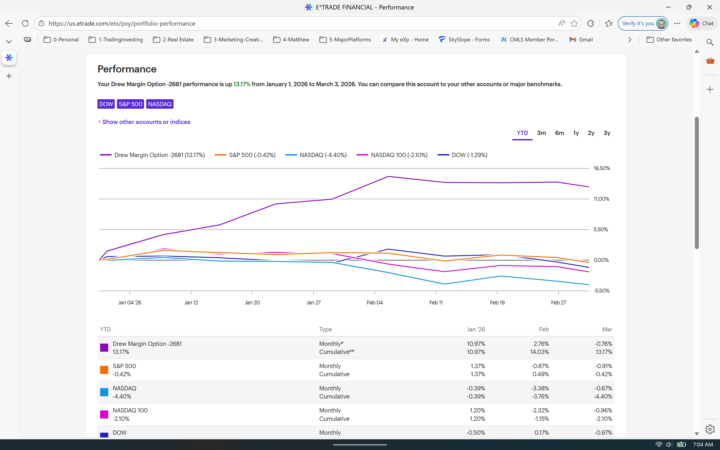Switch to the 1y time range
Screen dimensions: 720x450
pos(576,133)
